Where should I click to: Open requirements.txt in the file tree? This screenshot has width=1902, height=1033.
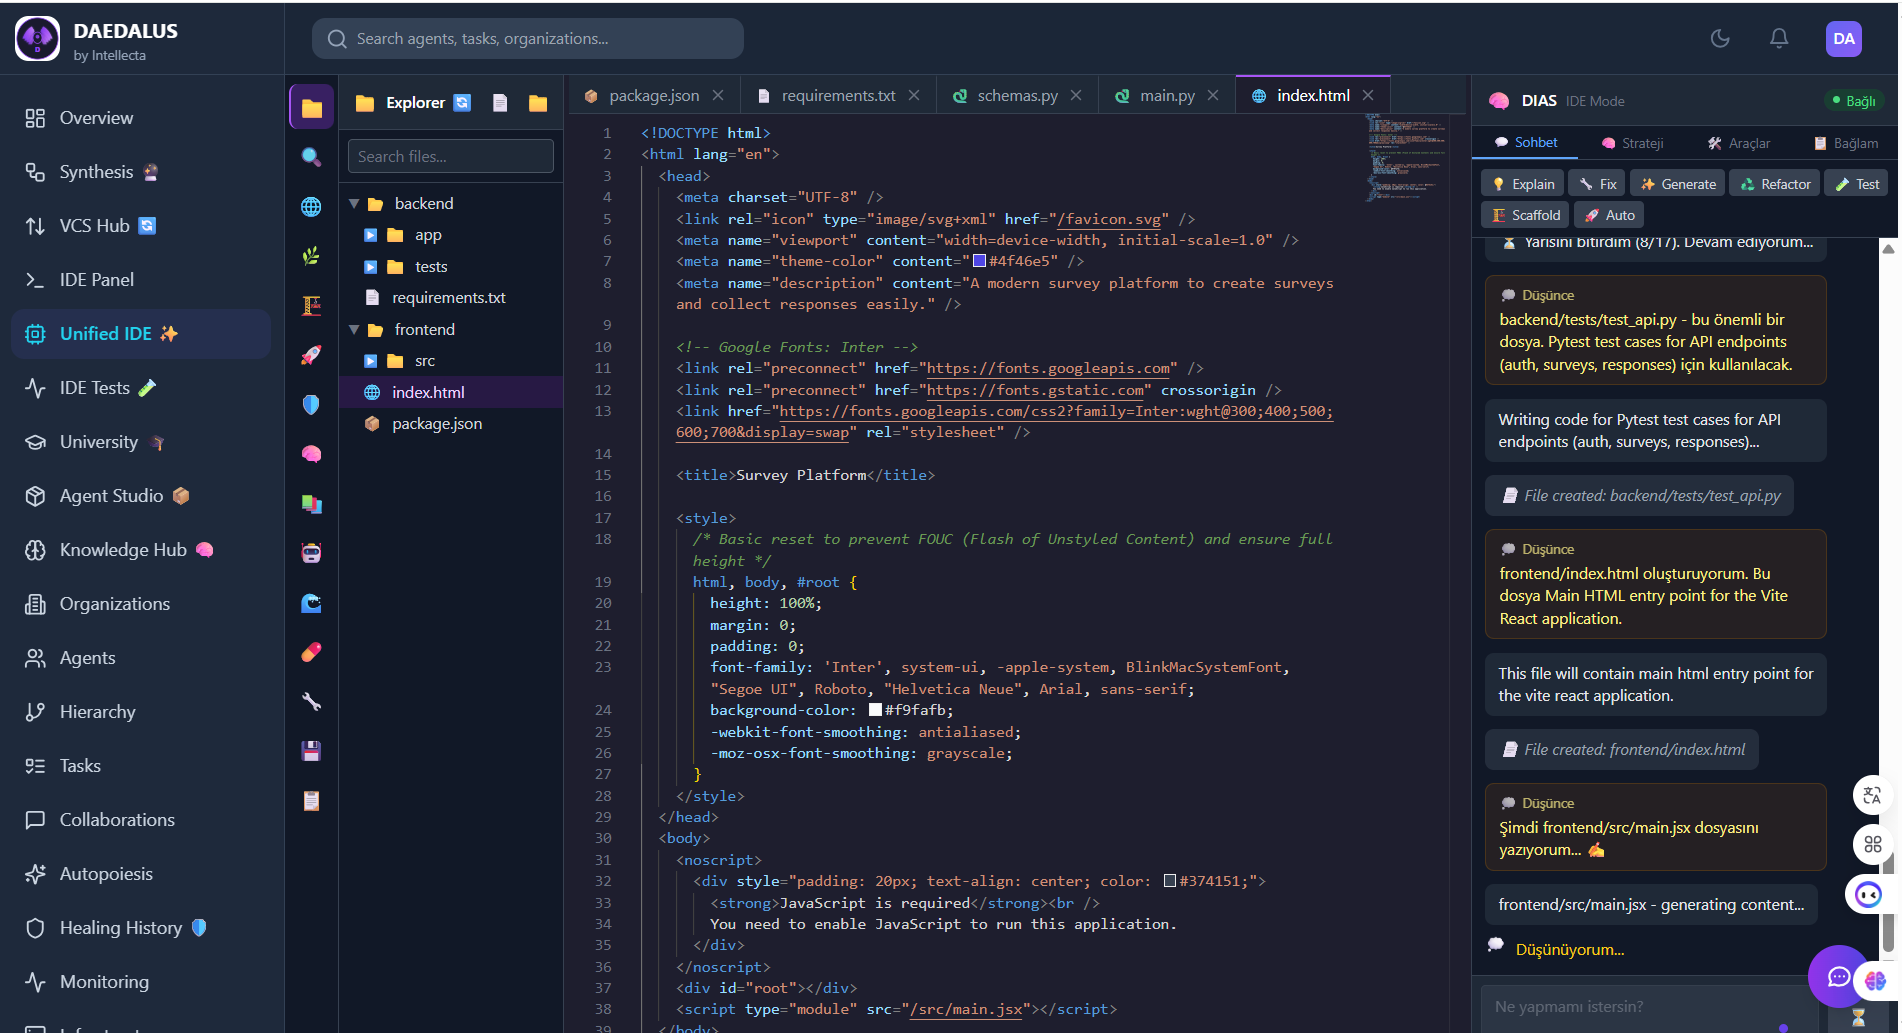[x=451, y=298]
